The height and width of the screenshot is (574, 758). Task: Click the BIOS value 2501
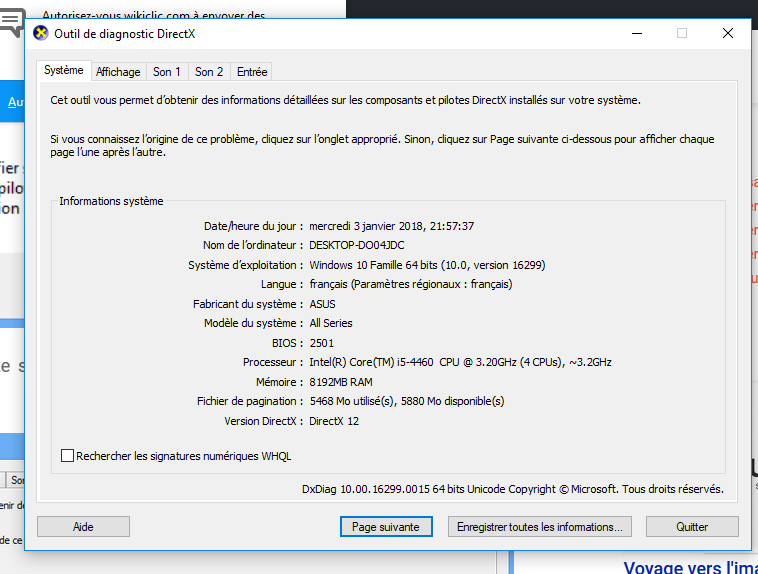click(321, 343)
